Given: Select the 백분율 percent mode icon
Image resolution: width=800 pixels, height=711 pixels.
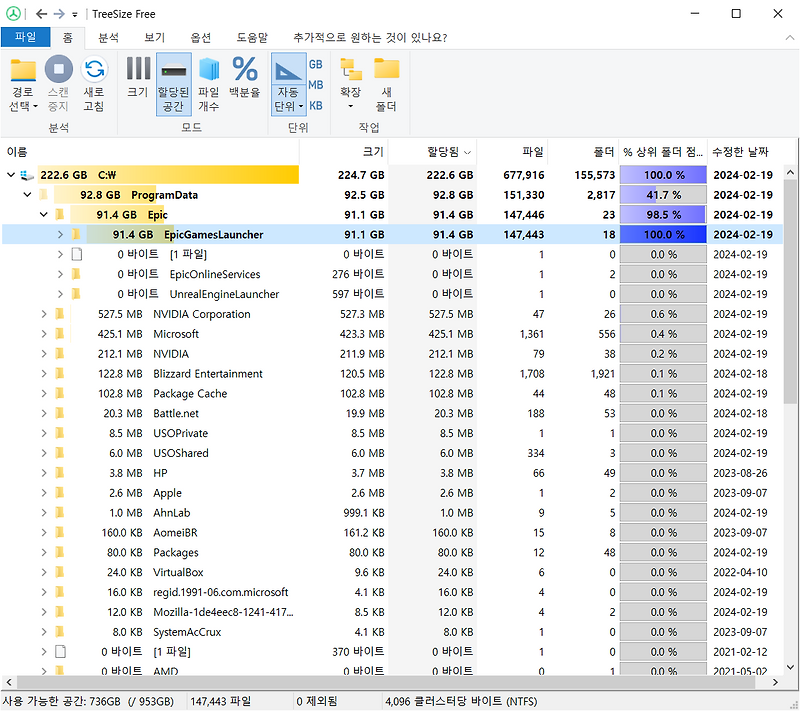Looking at the screenshot, I should (x=245, y=69).
